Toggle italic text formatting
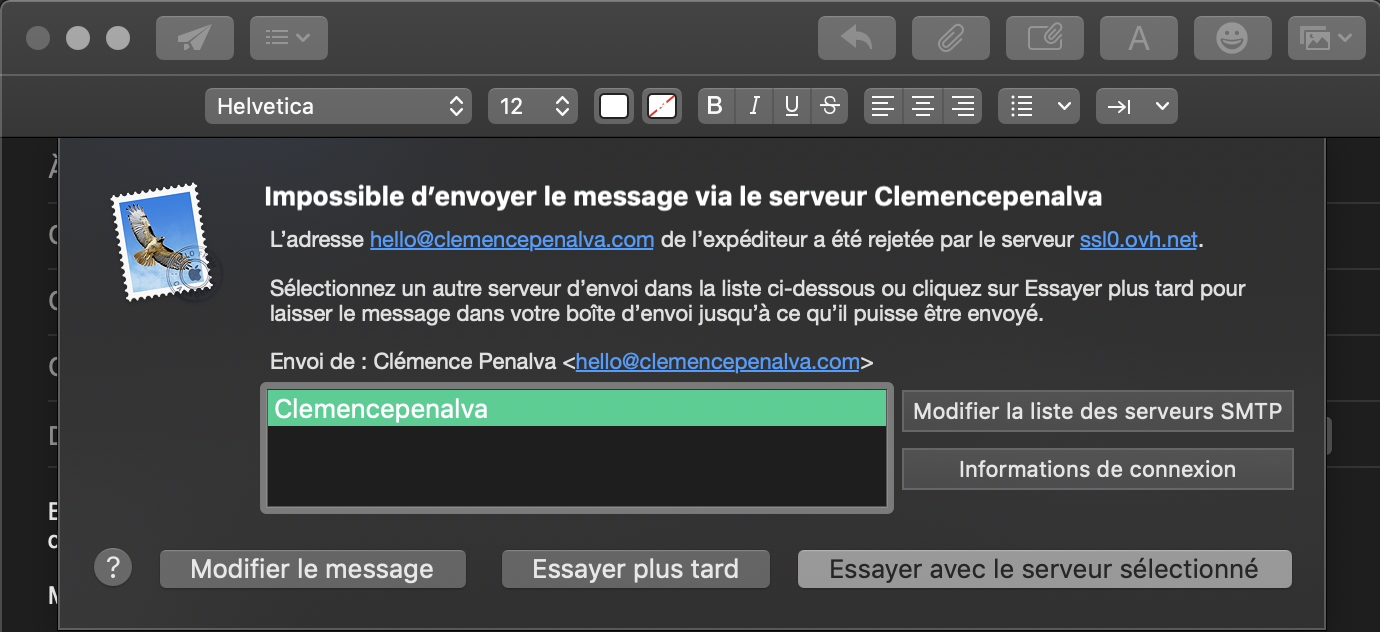 pyautogui.click(x=754, y=106)
